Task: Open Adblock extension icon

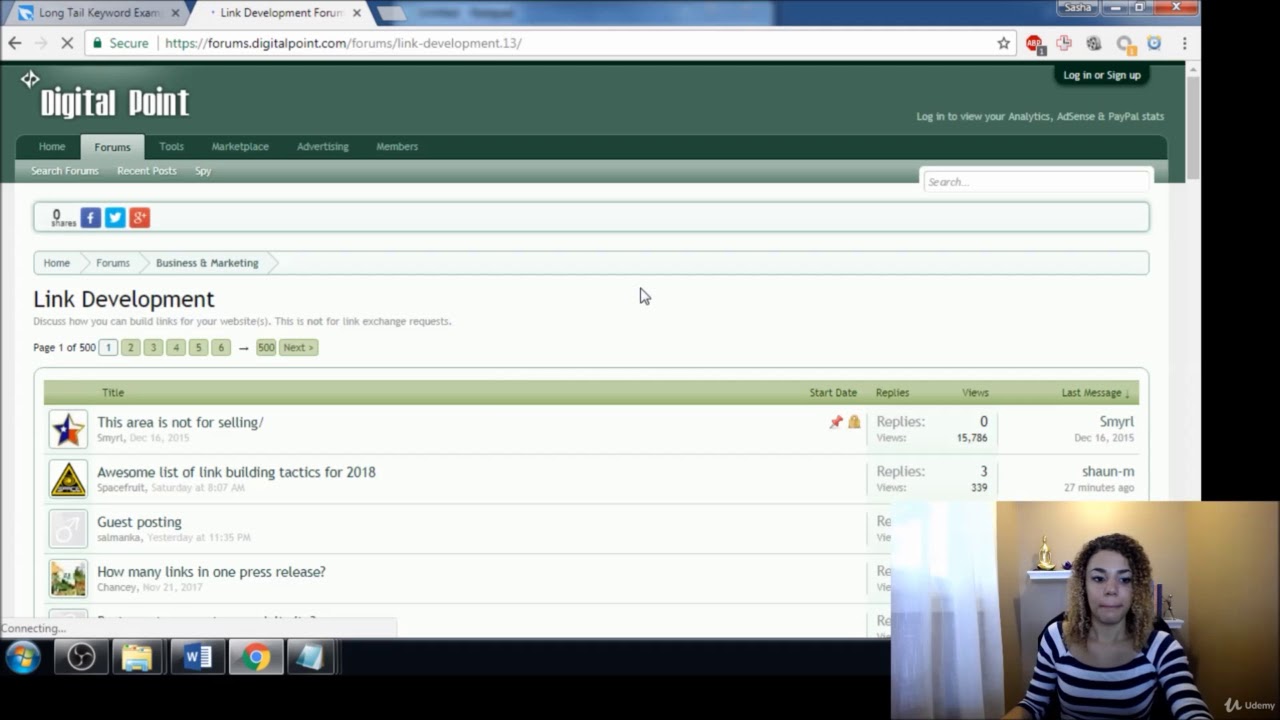Action: click(1034, 44)
